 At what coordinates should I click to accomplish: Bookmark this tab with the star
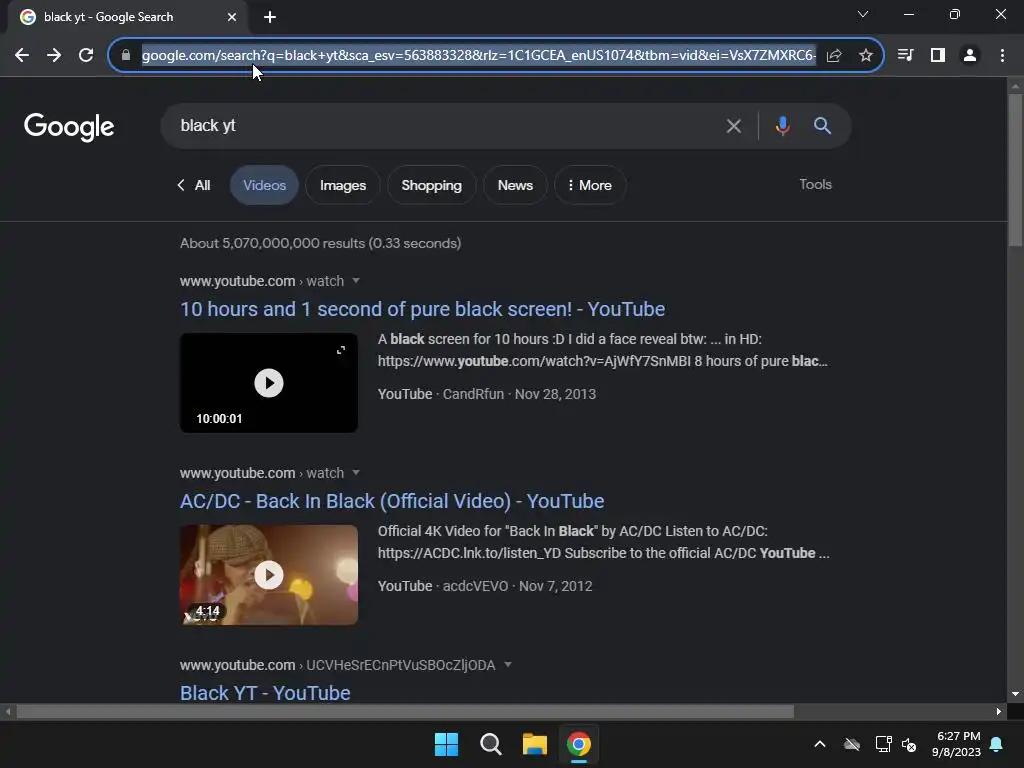(866, 56)
